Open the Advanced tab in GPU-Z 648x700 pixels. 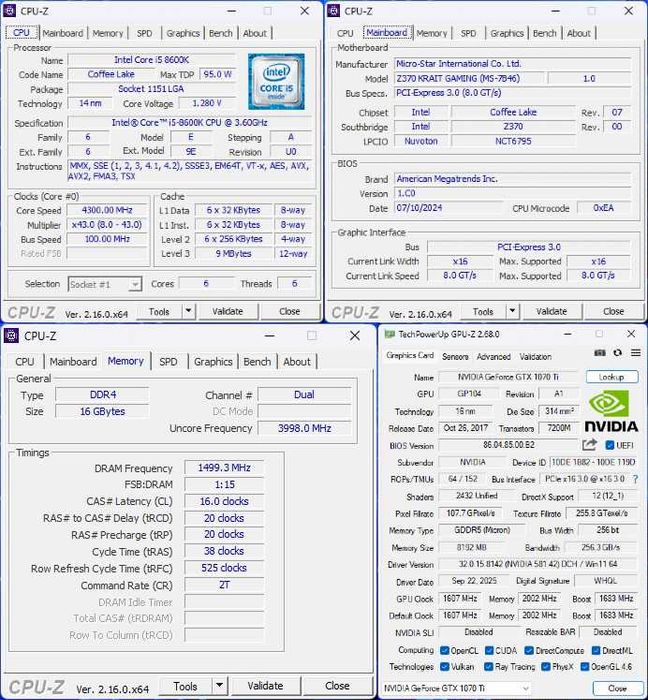(x=494, y=357)
